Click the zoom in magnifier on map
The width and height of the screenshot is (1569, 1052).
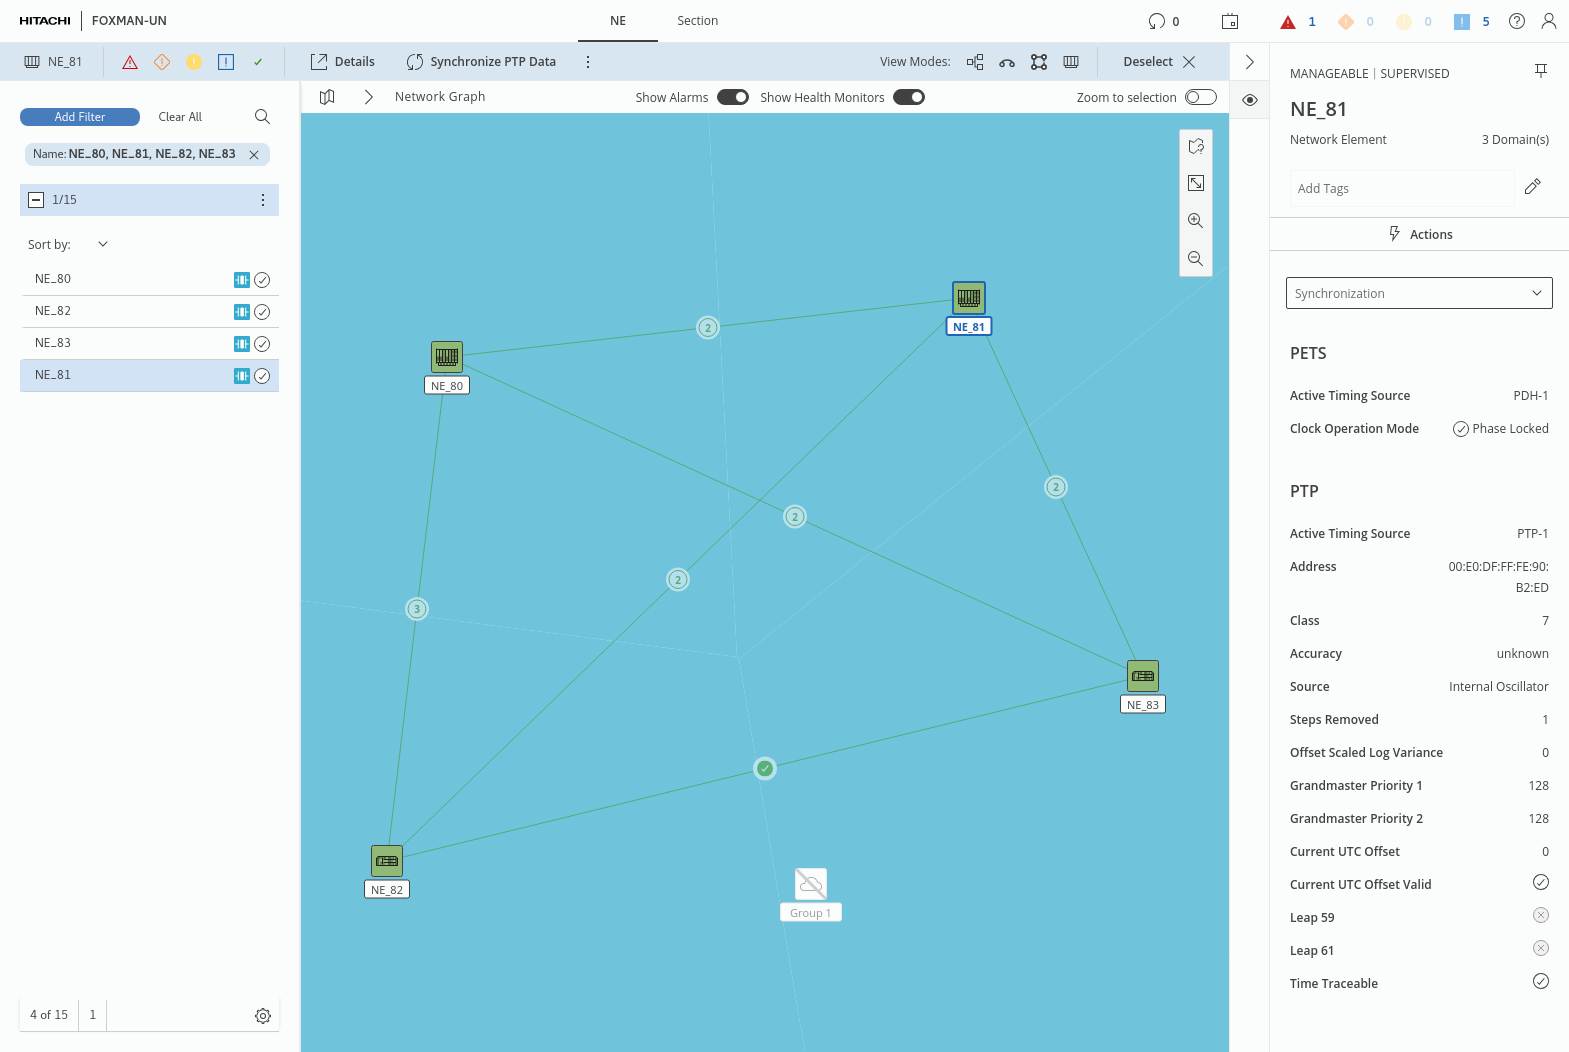coord(1195,221)
